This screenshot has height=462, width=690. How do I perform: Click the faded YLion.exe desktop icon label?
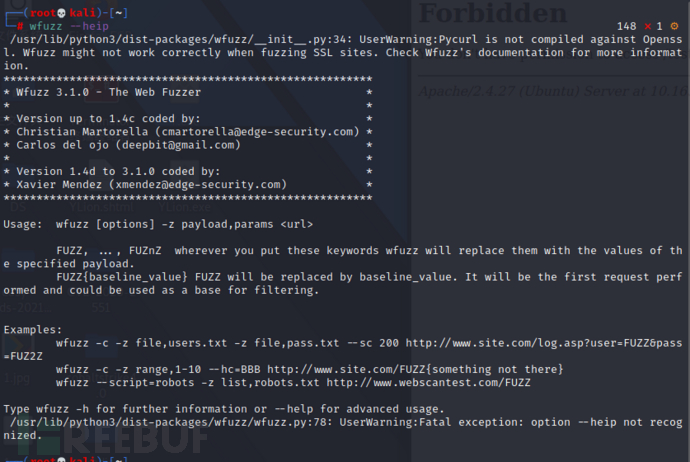(184, 207)
